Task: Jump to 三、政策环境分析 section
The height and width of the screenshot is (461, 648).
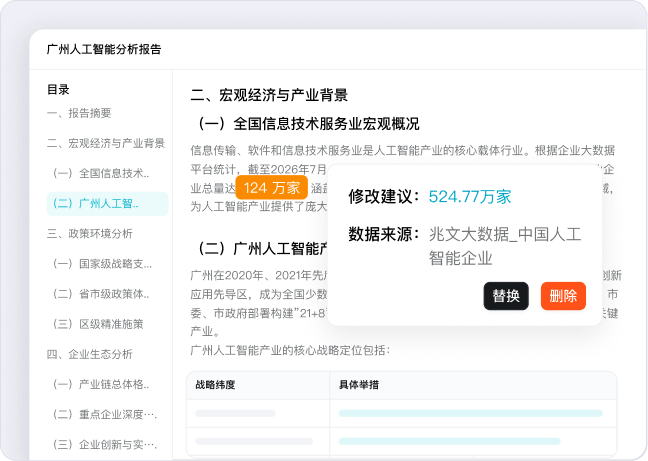Action: (x=90, y=234)
